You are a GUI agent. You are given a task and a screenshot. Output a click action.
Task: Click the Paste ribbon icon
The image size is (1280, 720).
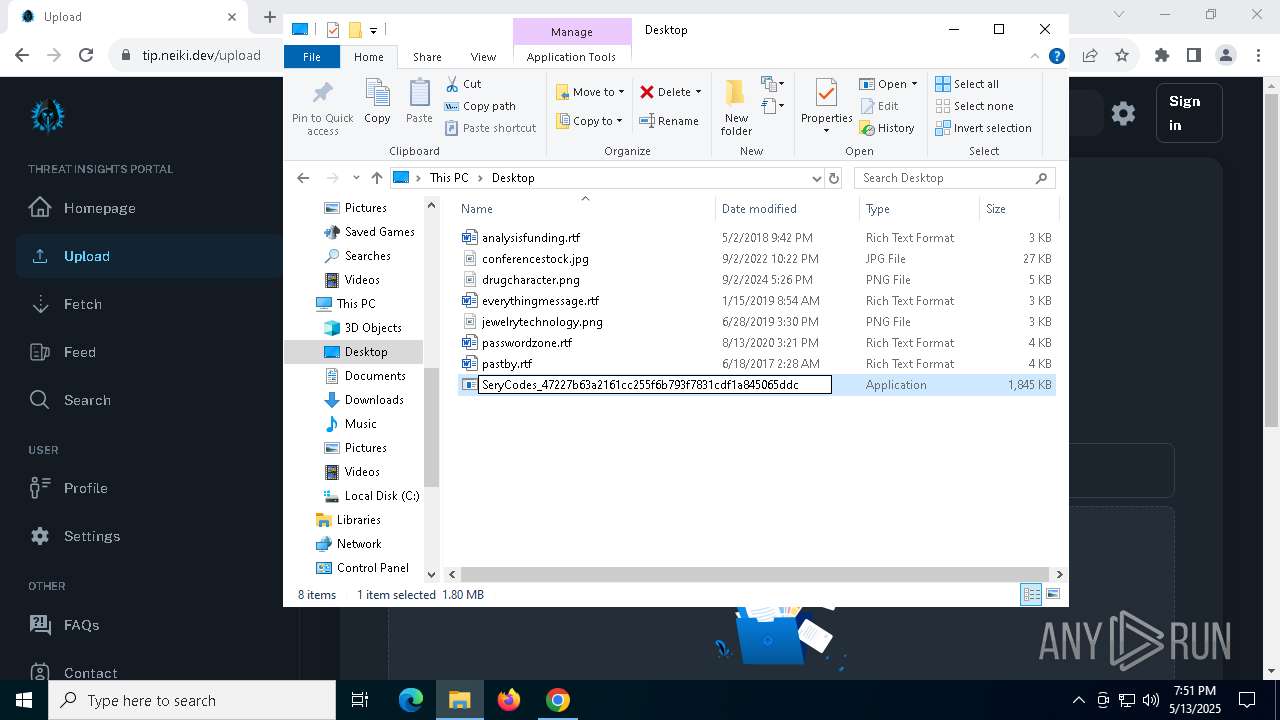[x=419, y=102]
